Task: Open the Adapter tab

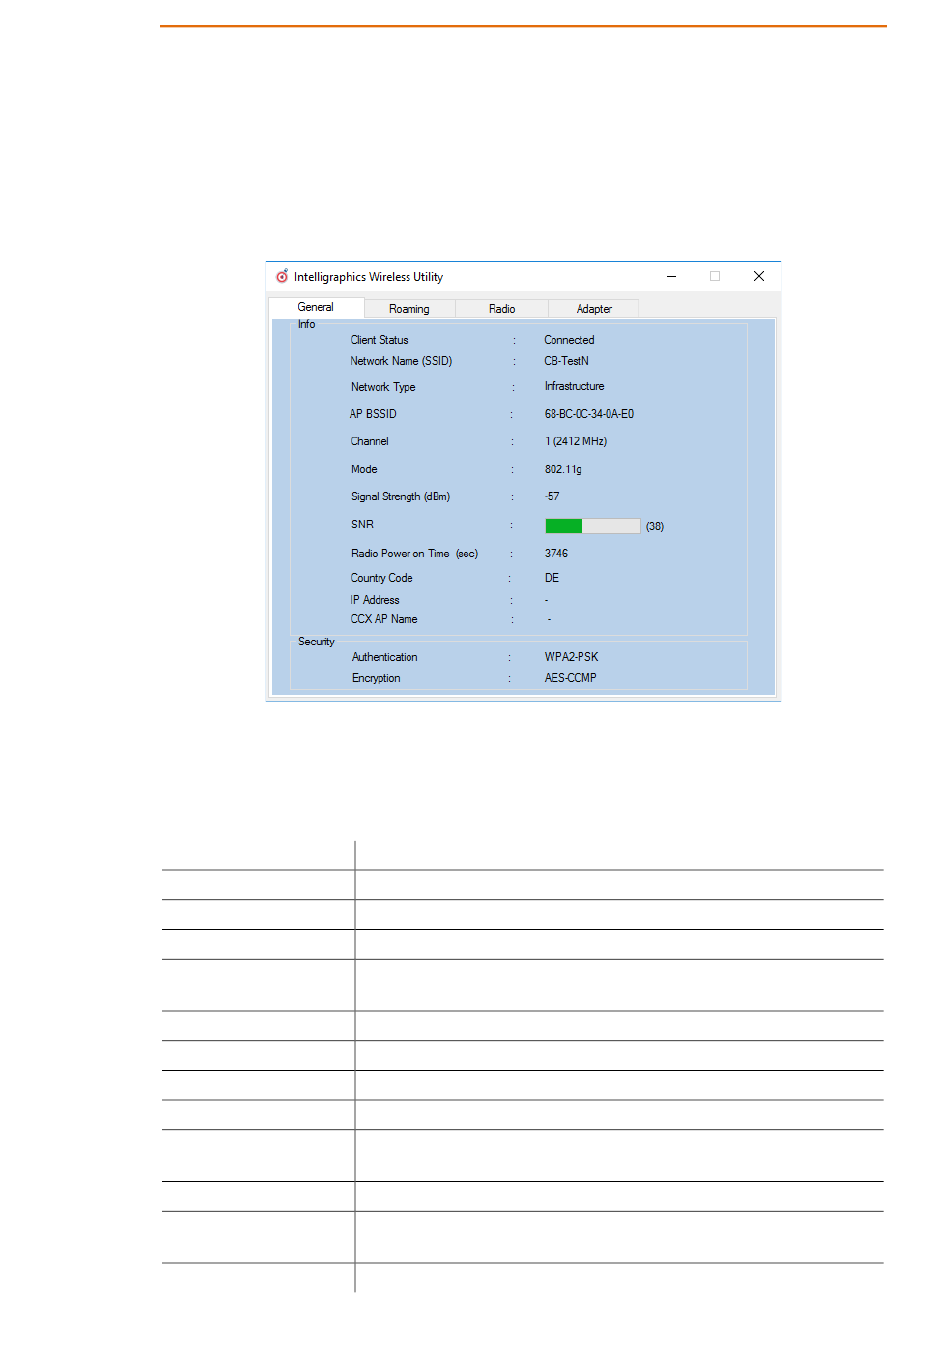Action: point(594,309)
